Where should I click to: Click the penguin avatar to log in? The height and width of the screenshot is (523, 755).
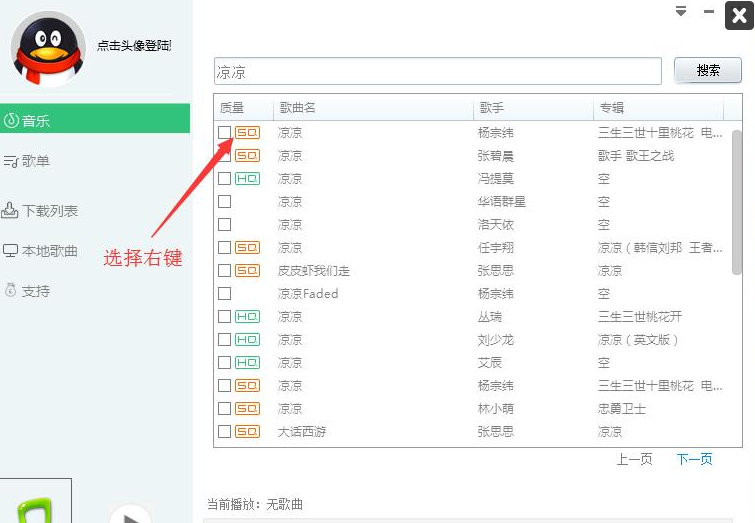(x=48, y=49)
